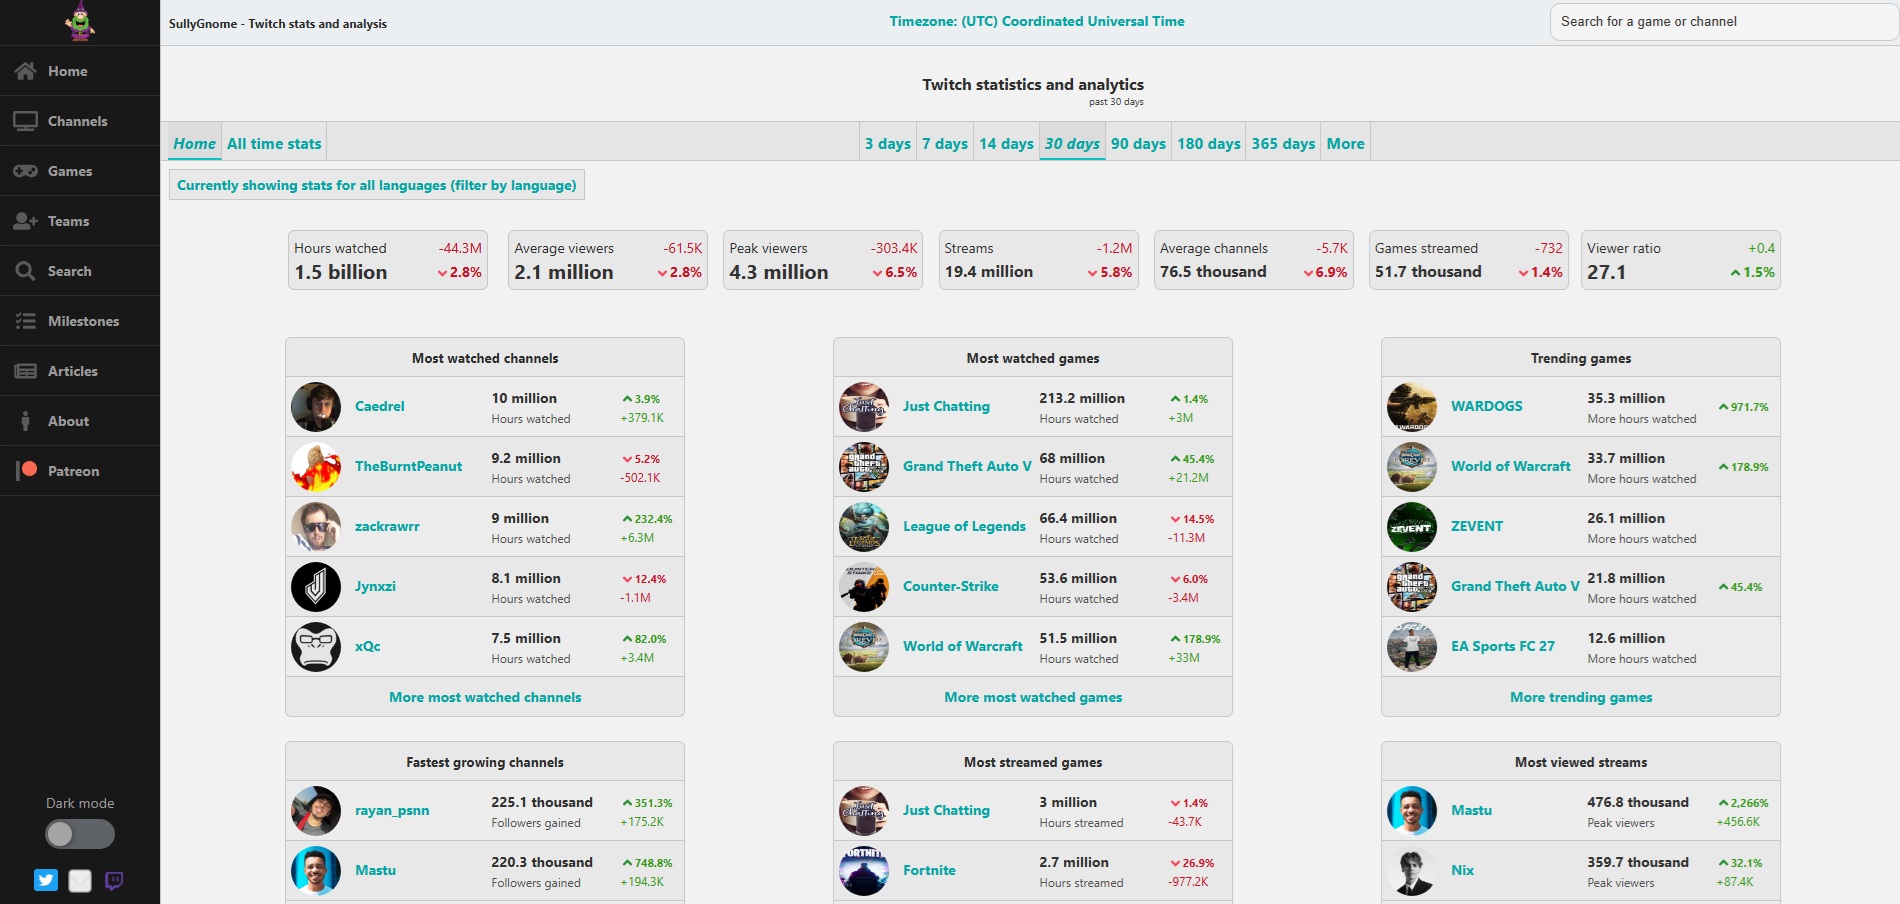Open the TheBurntPeanut channel link
The image size is (1900, 904).
pos(408,466)
